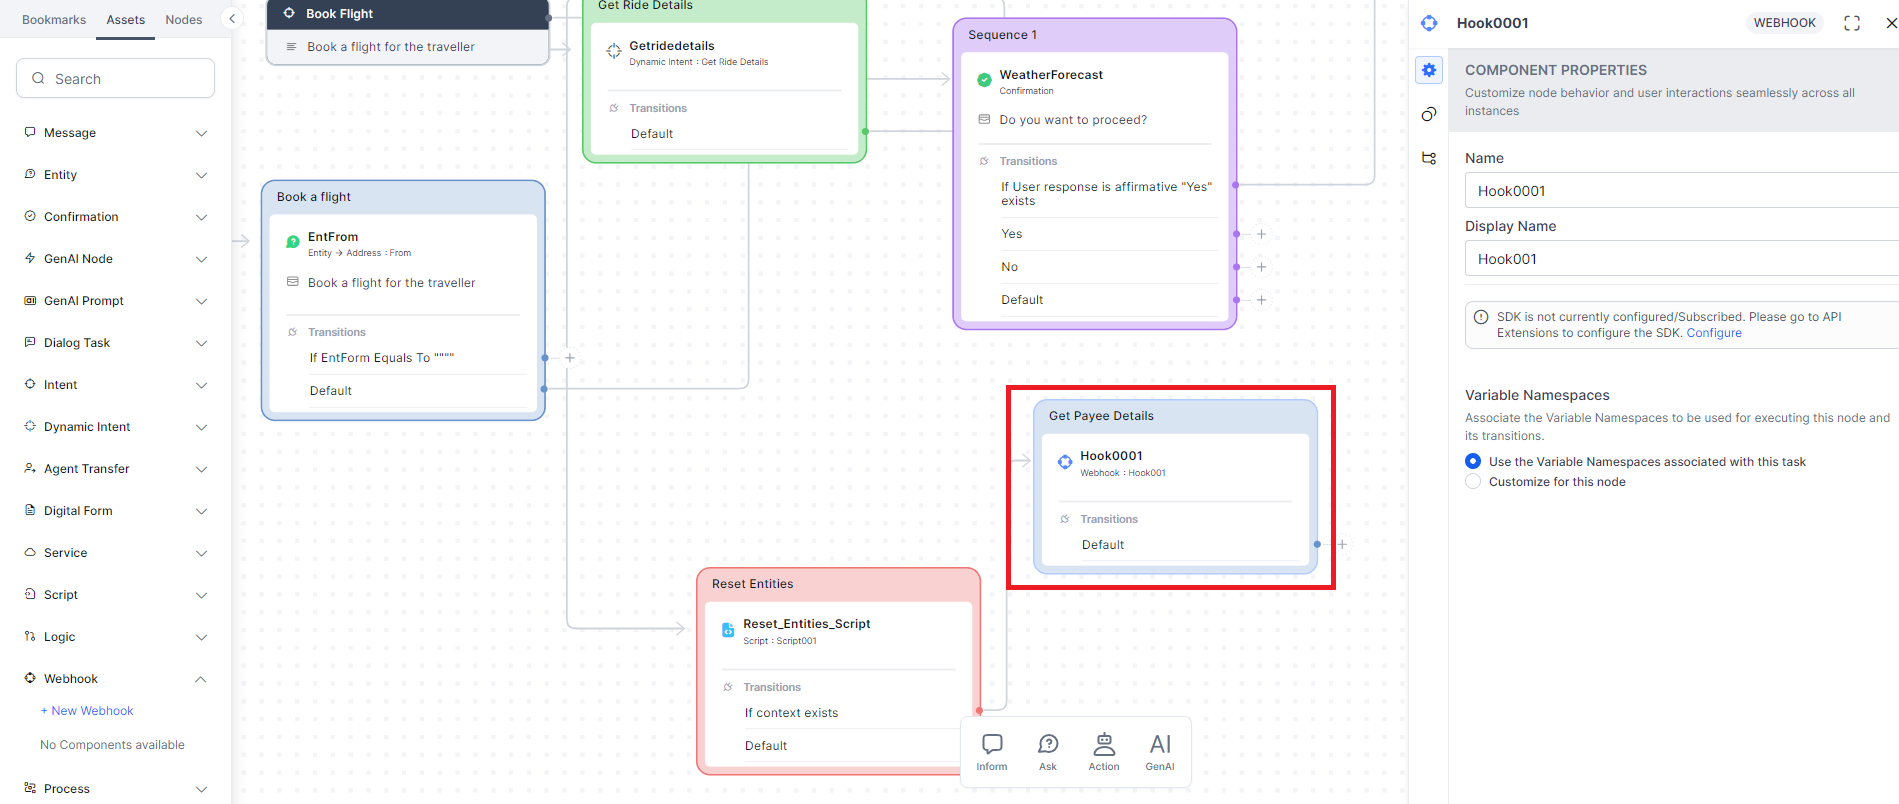Select 'Customize for this node' radio option
Image resolution: width=1899 pixels, height=804 pixels.
pyautogui.click(x=1473, y=482)
